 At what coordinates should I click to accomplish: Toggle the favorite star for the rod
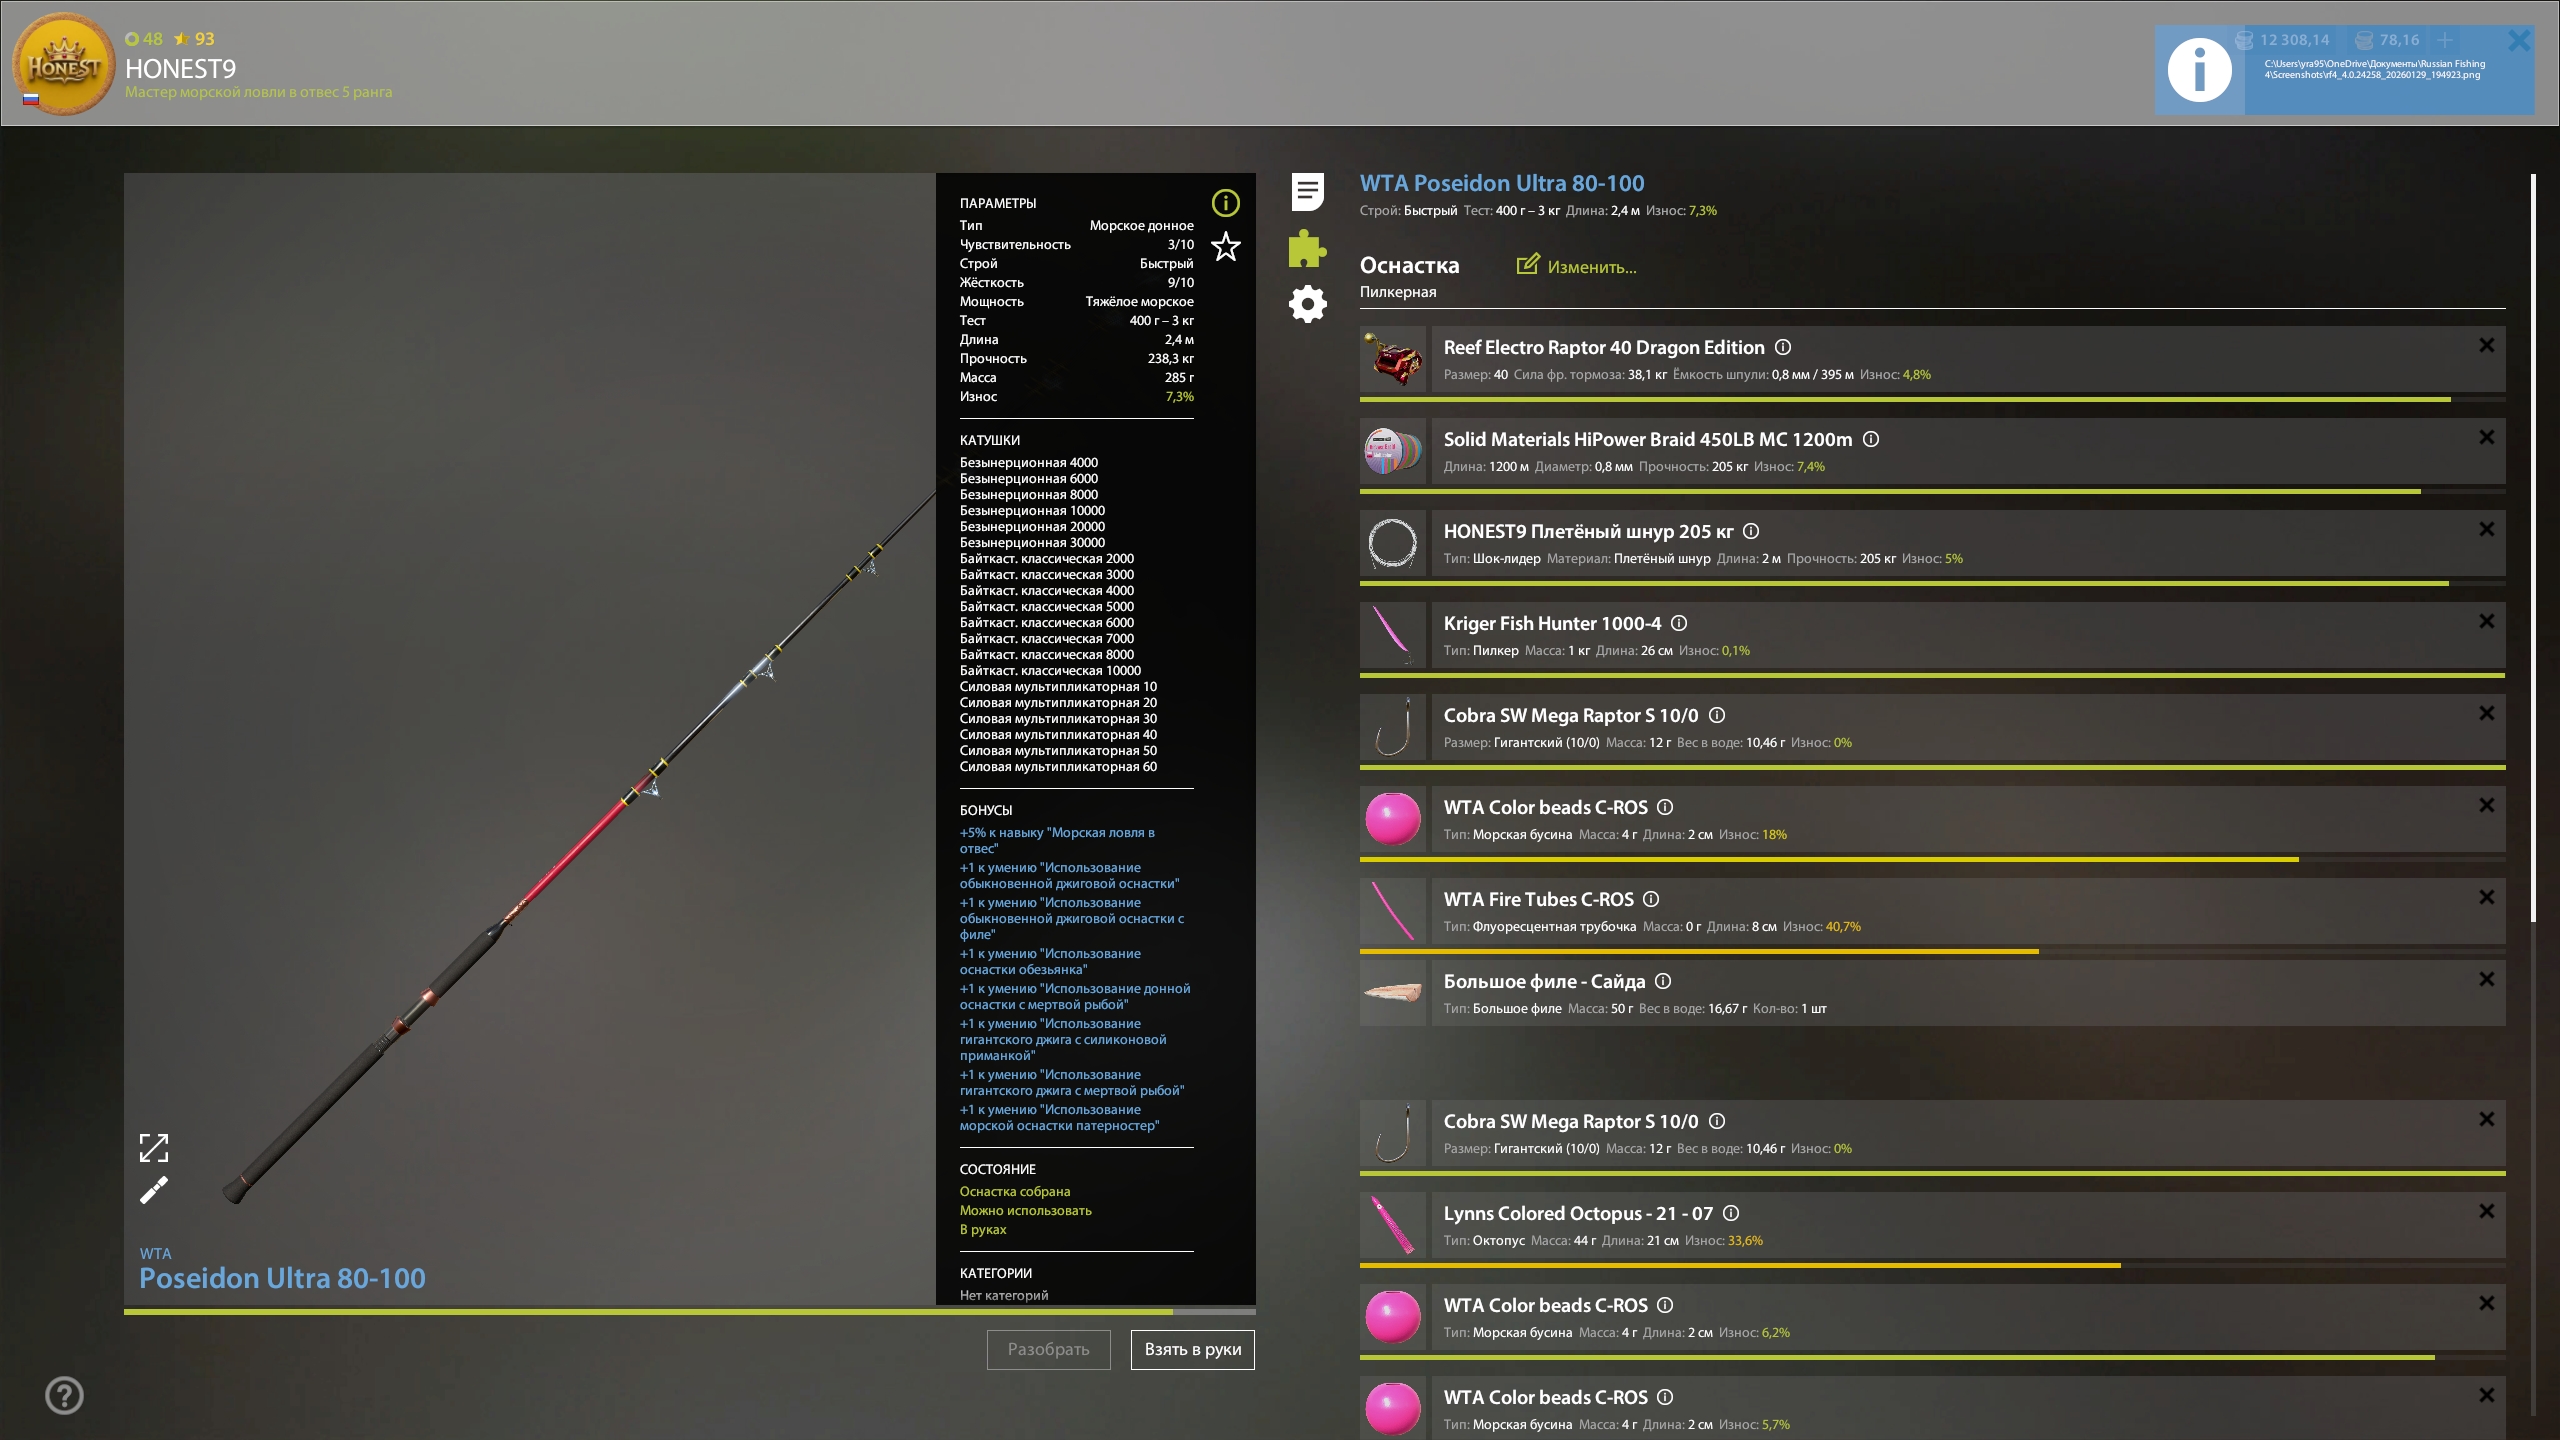(x=1225, y=247)
